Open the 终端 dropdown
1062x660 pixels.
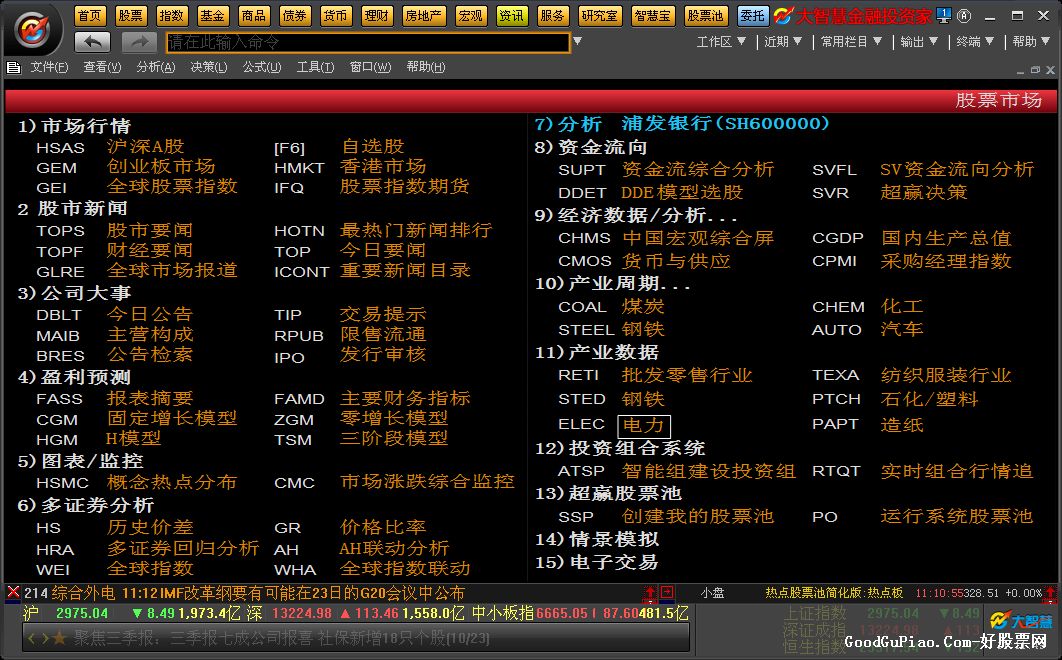[975, 42]
